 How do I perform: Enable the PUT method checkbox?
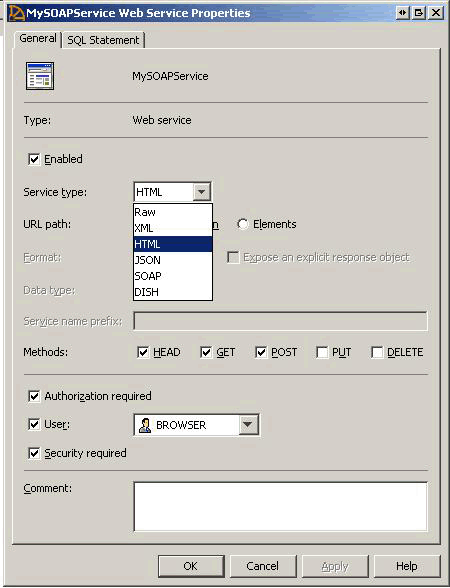(x=322, y=352)
